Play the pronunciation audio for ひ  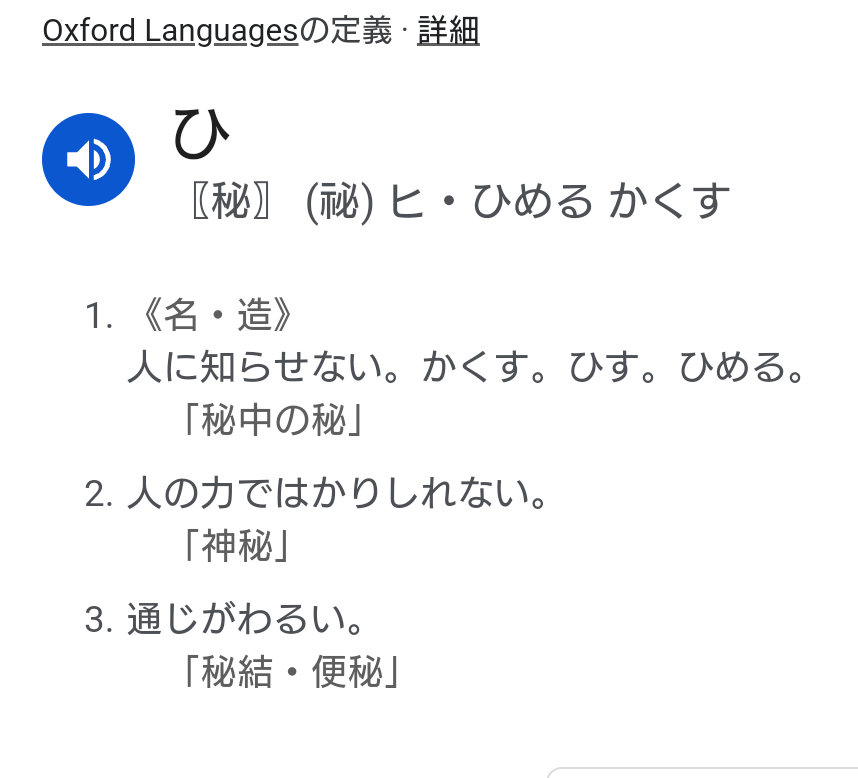[88, 159]
